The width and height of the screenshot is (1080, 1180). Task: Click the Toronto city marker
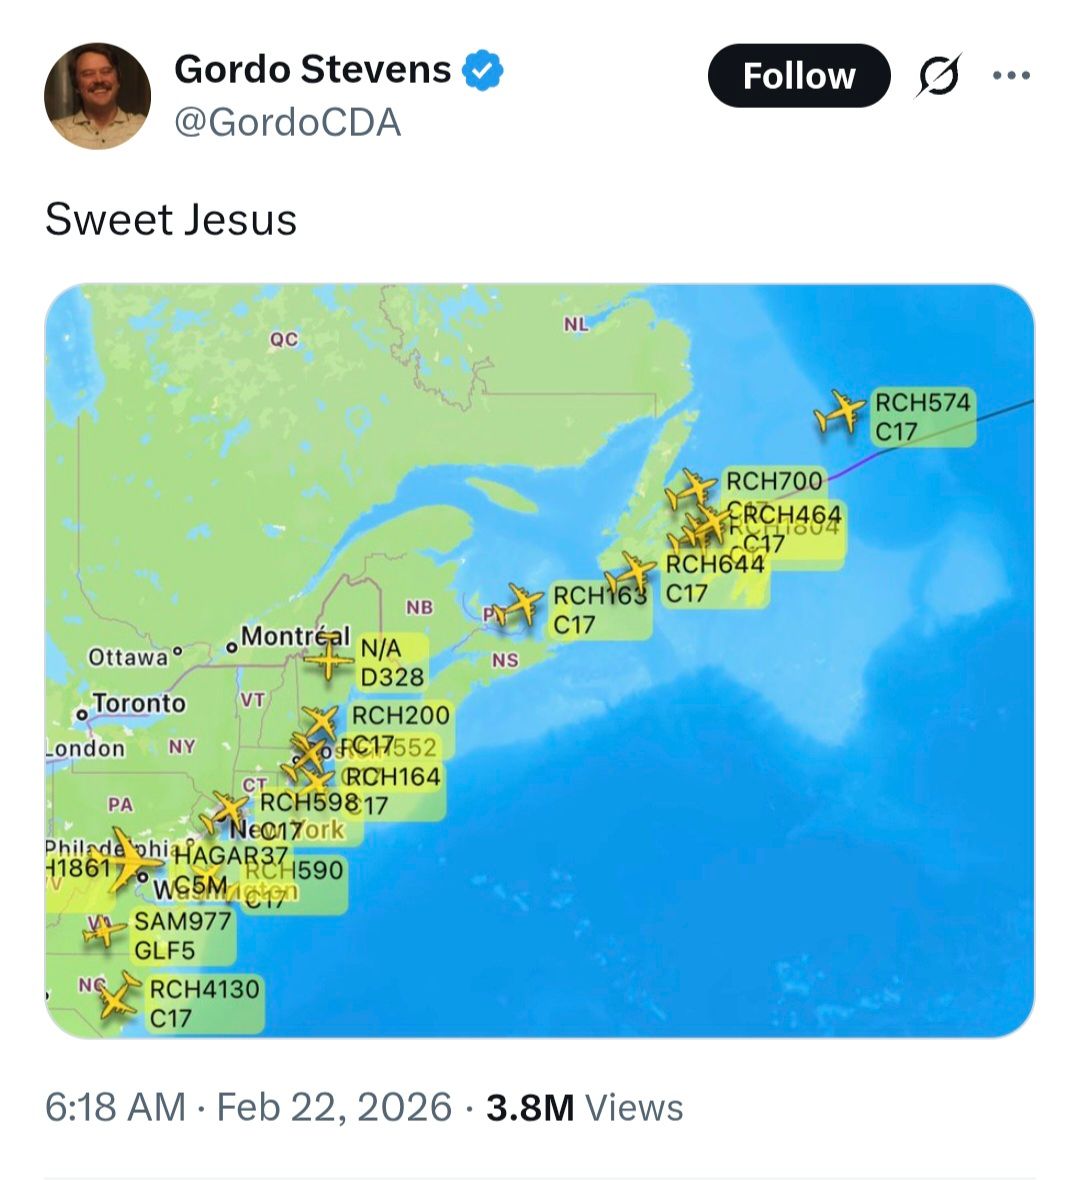pyautogui.click(x=81, y=715)
